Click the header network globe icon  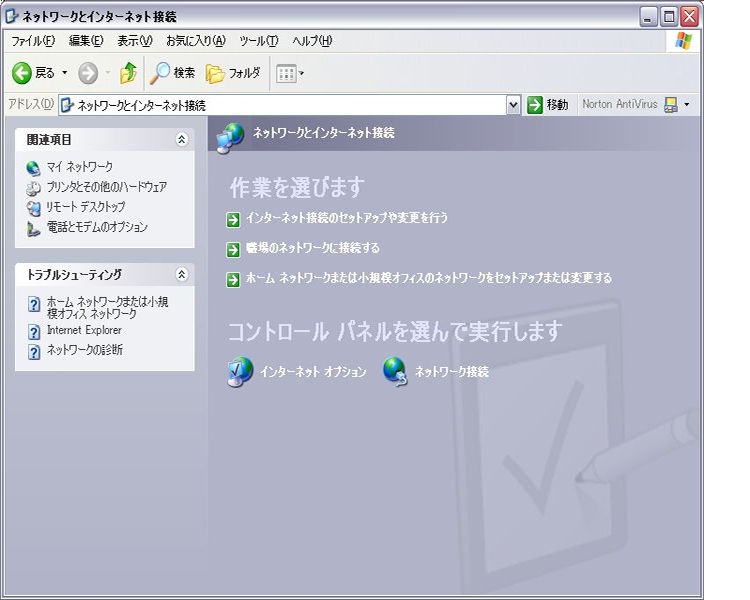coord(230,138)
